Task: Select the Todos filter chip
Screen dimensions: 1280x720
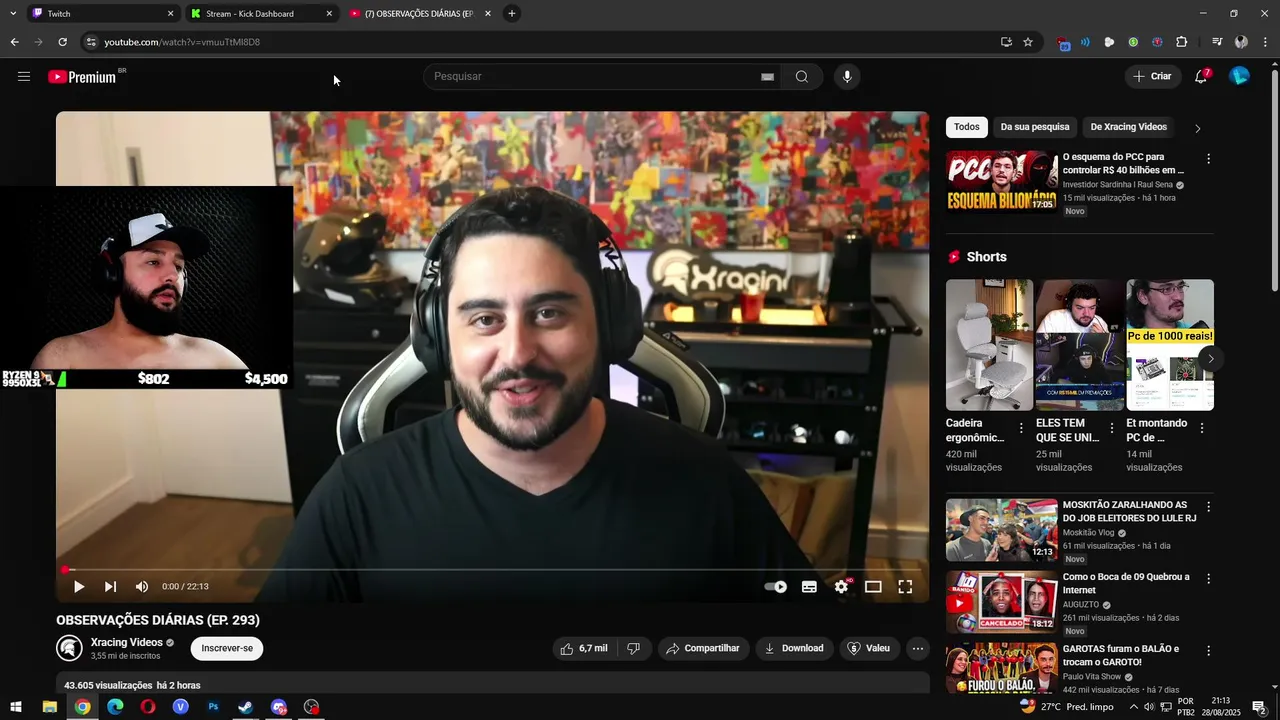Action: (967, 127)
